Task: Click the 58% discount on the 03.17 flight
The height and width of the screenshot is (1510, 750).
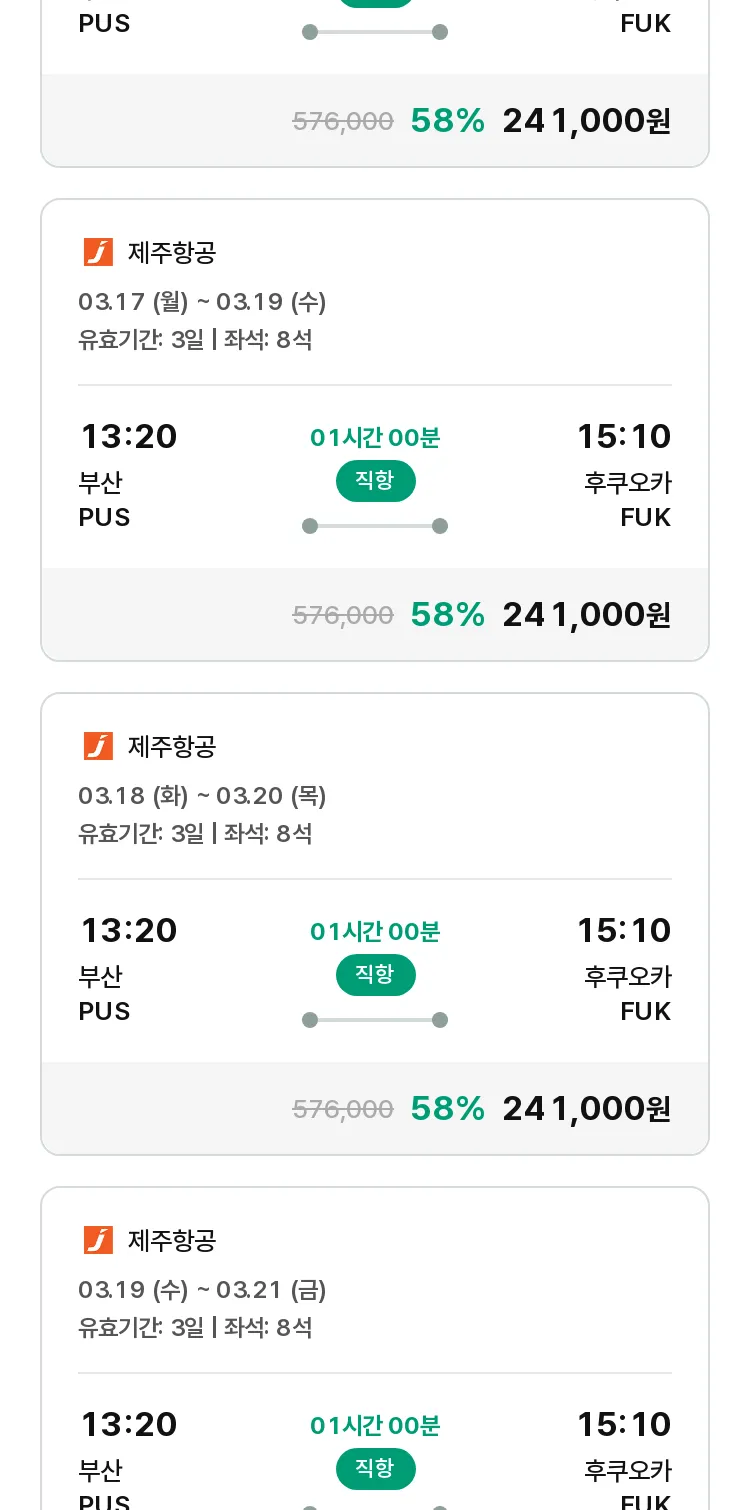Action: [447, 615]
